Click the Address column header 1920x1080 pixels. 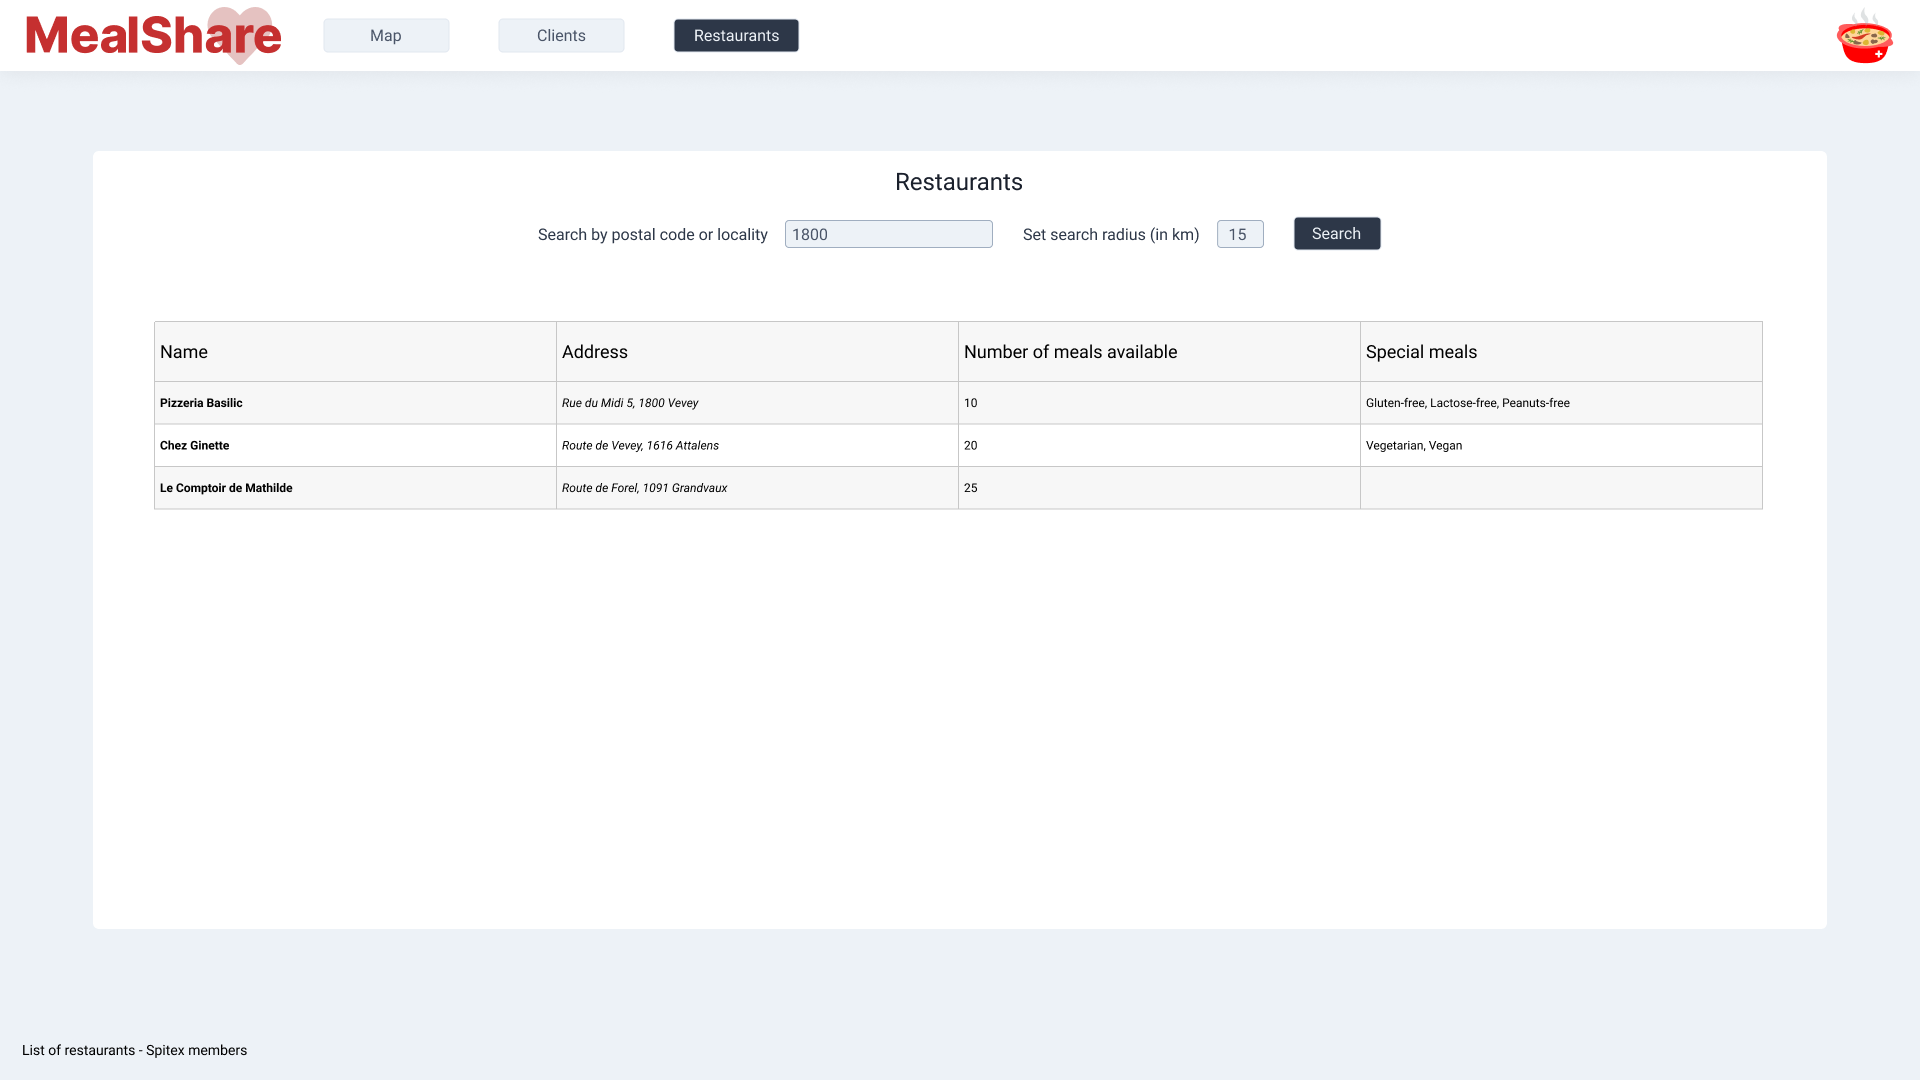coord(595,352)
